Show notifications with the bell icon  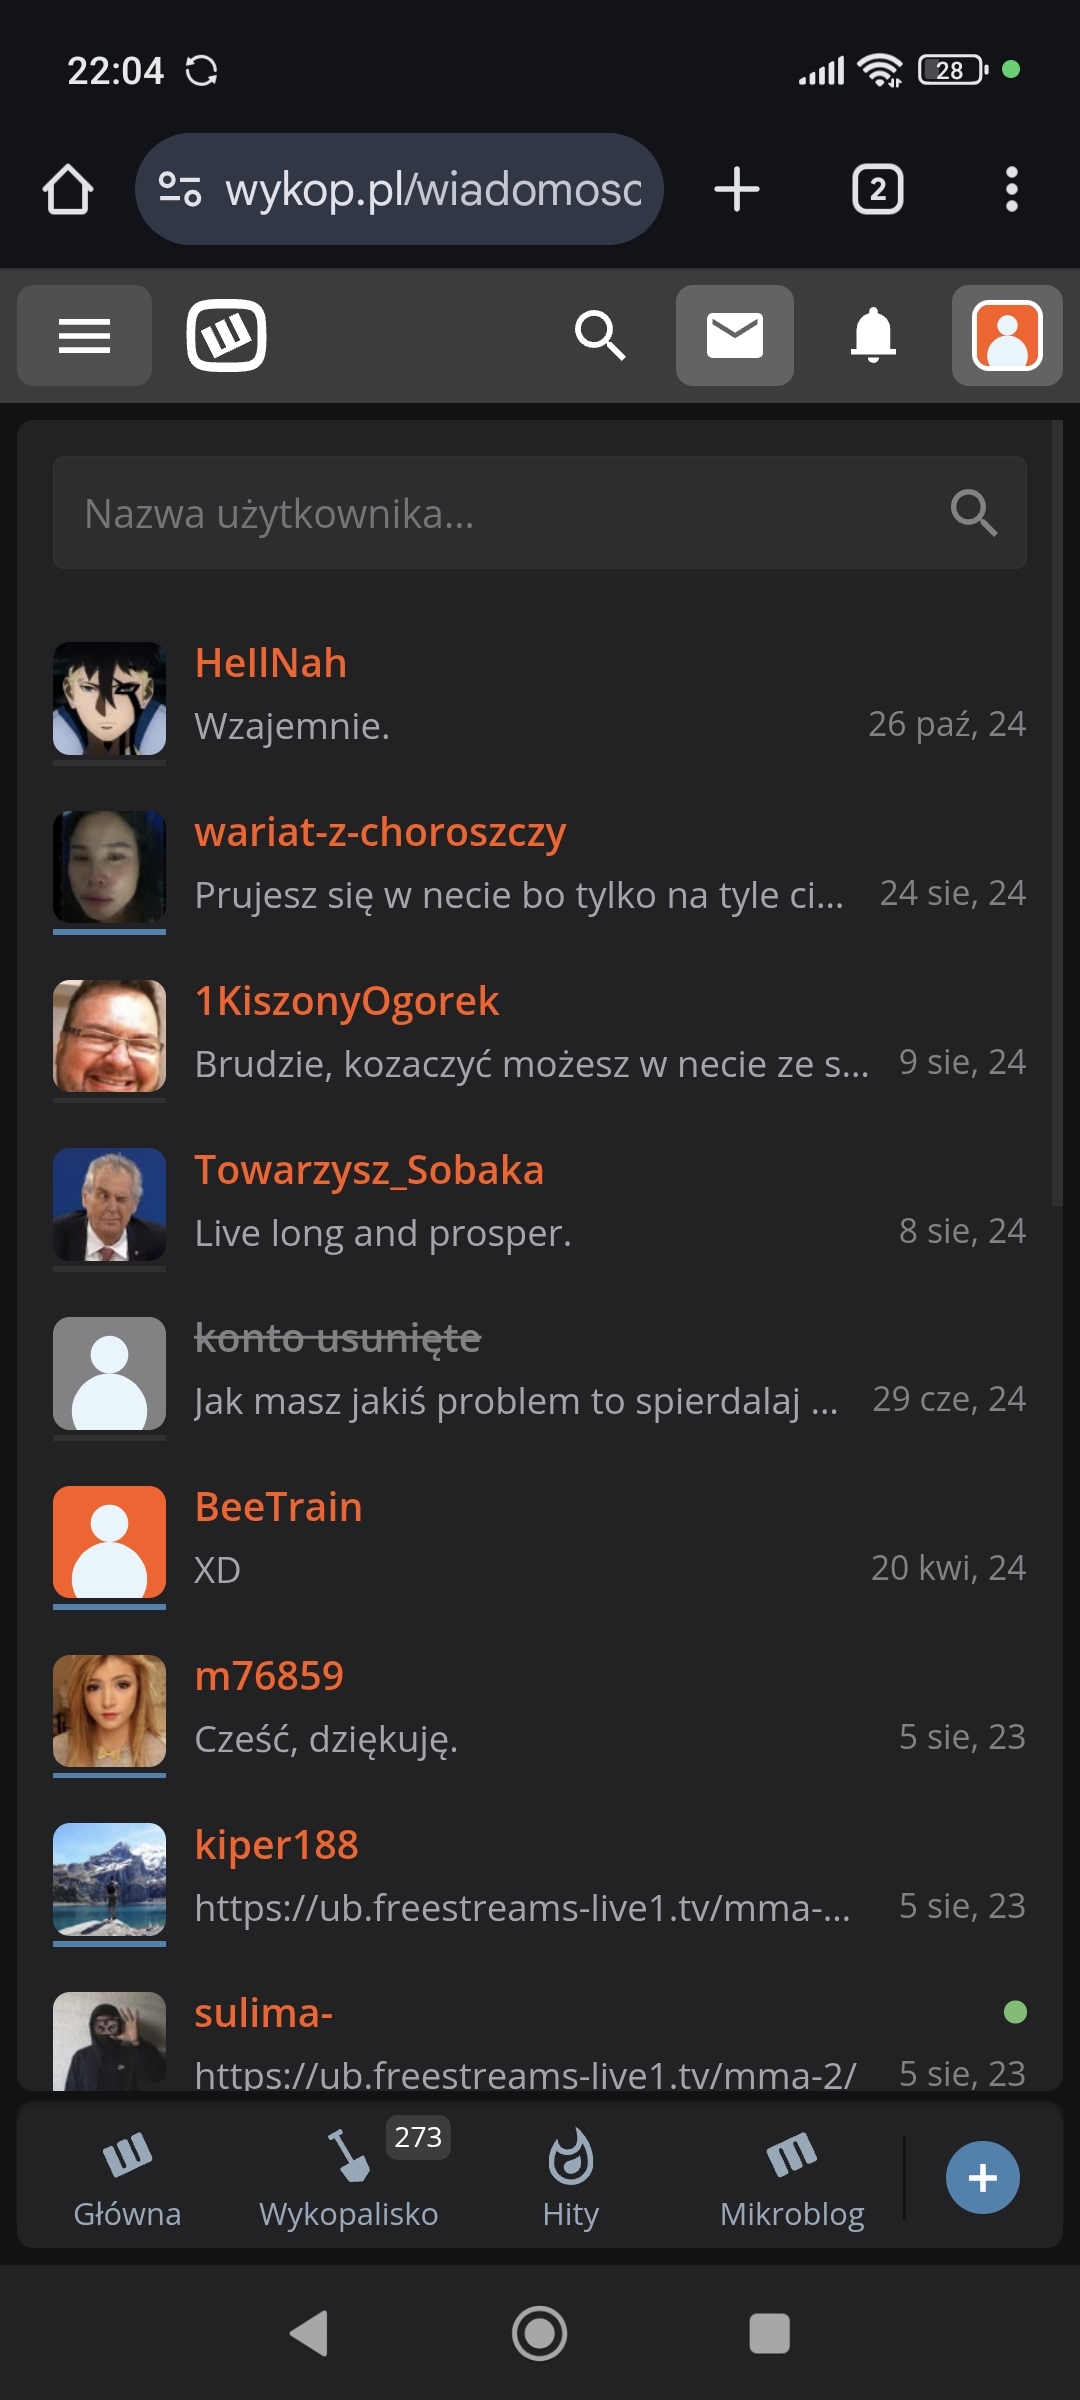click(x=873, y=335)
